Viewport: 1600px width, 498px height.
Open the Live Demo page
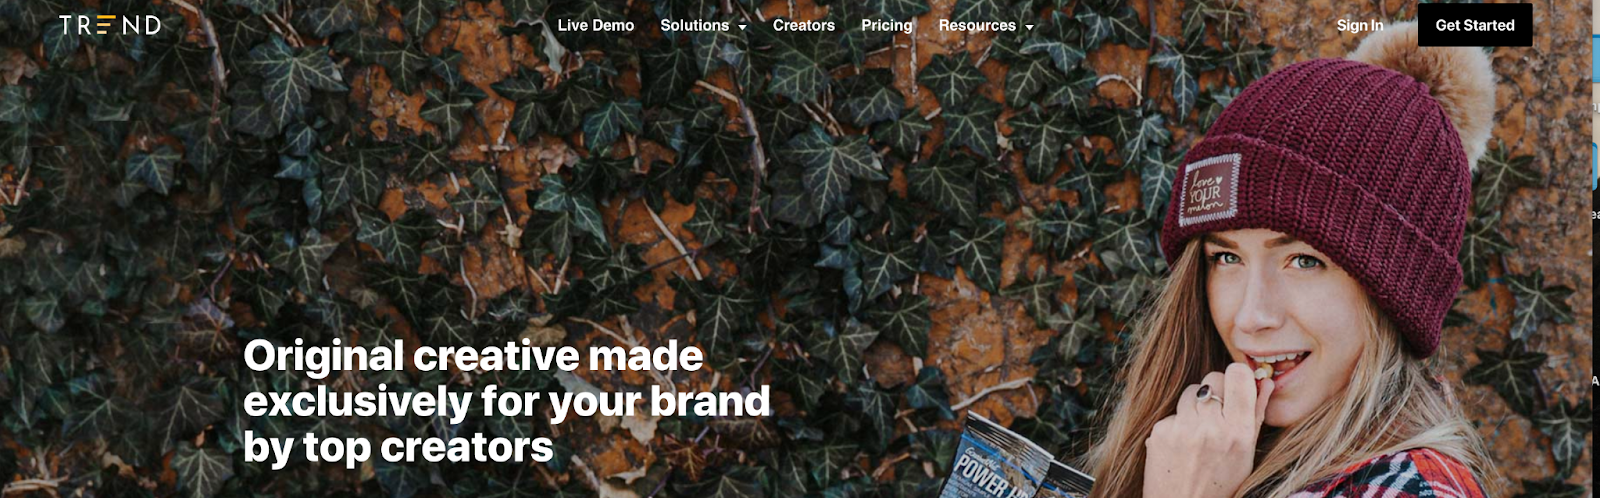(x=596, y=25)
